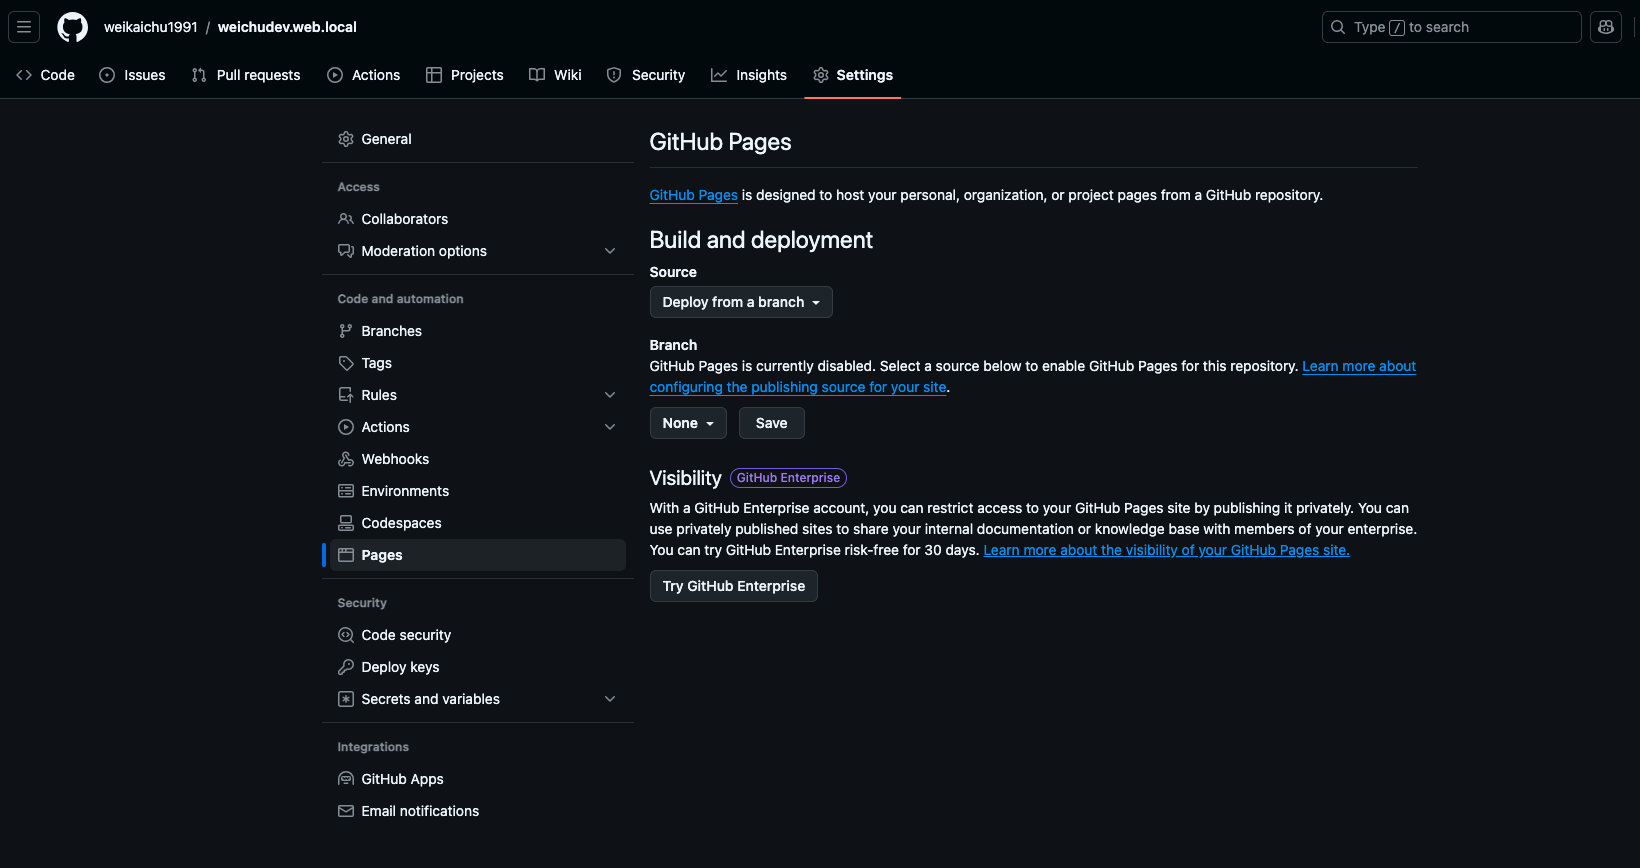This screenshot has width=1640, height=868.
Task: Go to the Actions tab in top nav
Action: pos(364,75)
